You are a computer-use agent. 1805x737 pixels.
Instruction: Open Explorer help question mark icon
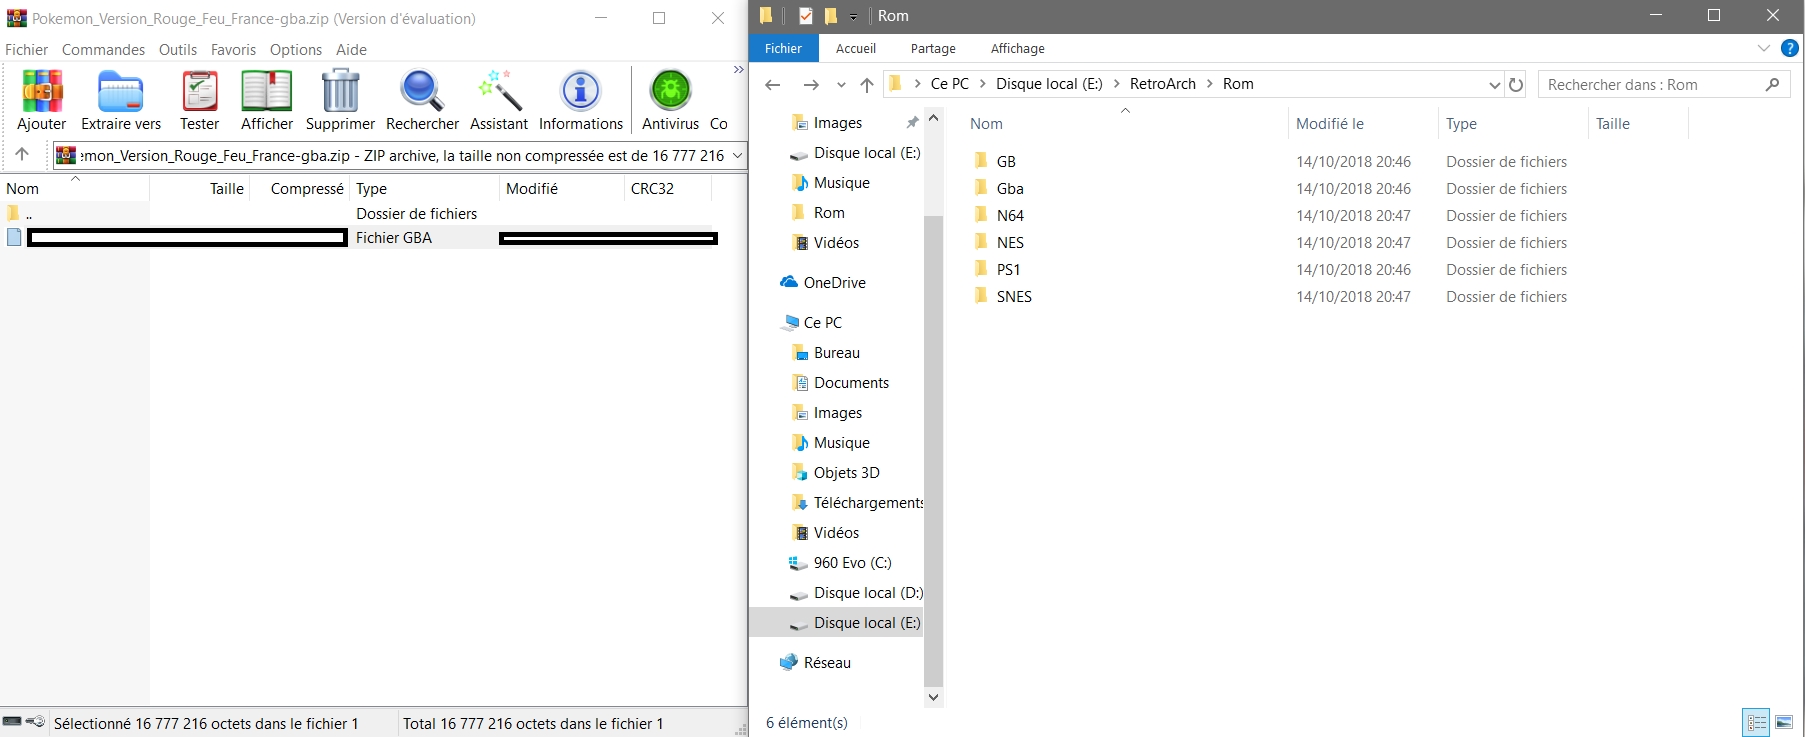pyautogui.click(x=1790, y=48)
